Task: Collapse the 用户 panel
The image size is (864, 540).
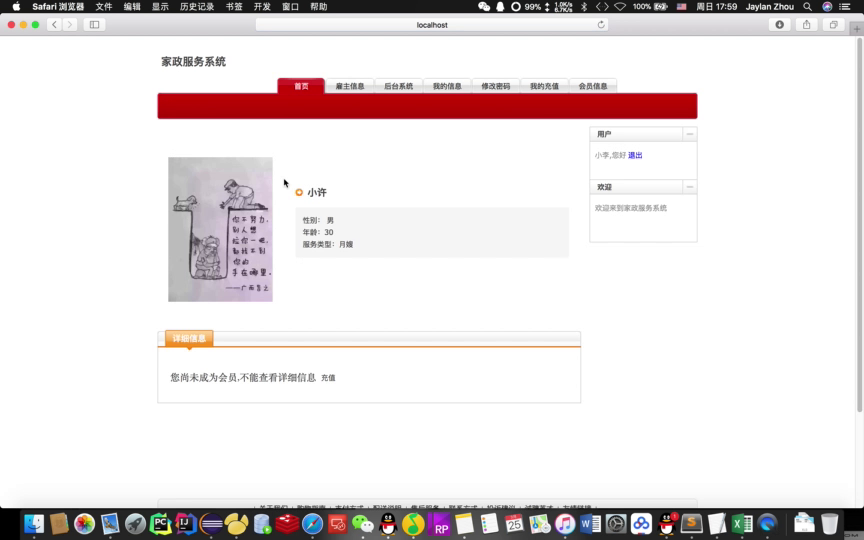Action: (689, 134)
